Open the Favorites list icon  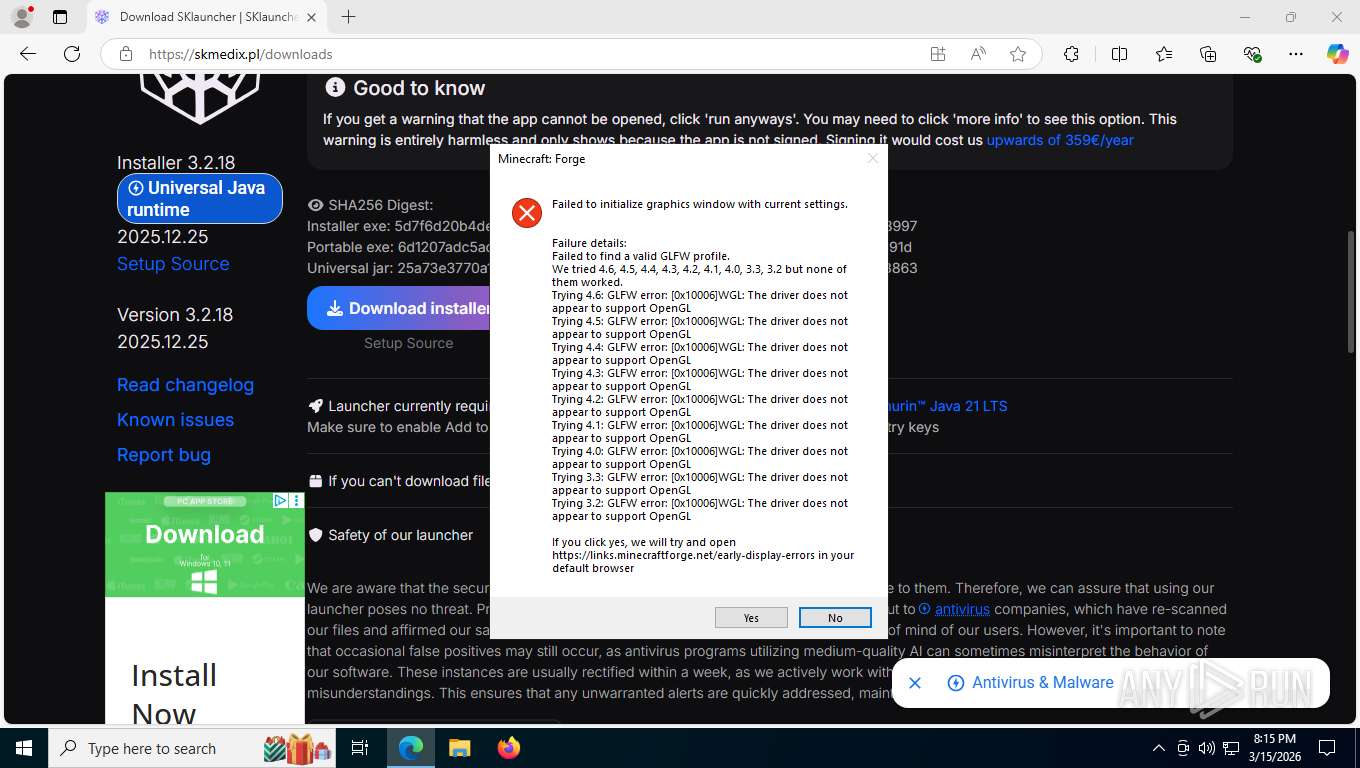coord(1164,54)
